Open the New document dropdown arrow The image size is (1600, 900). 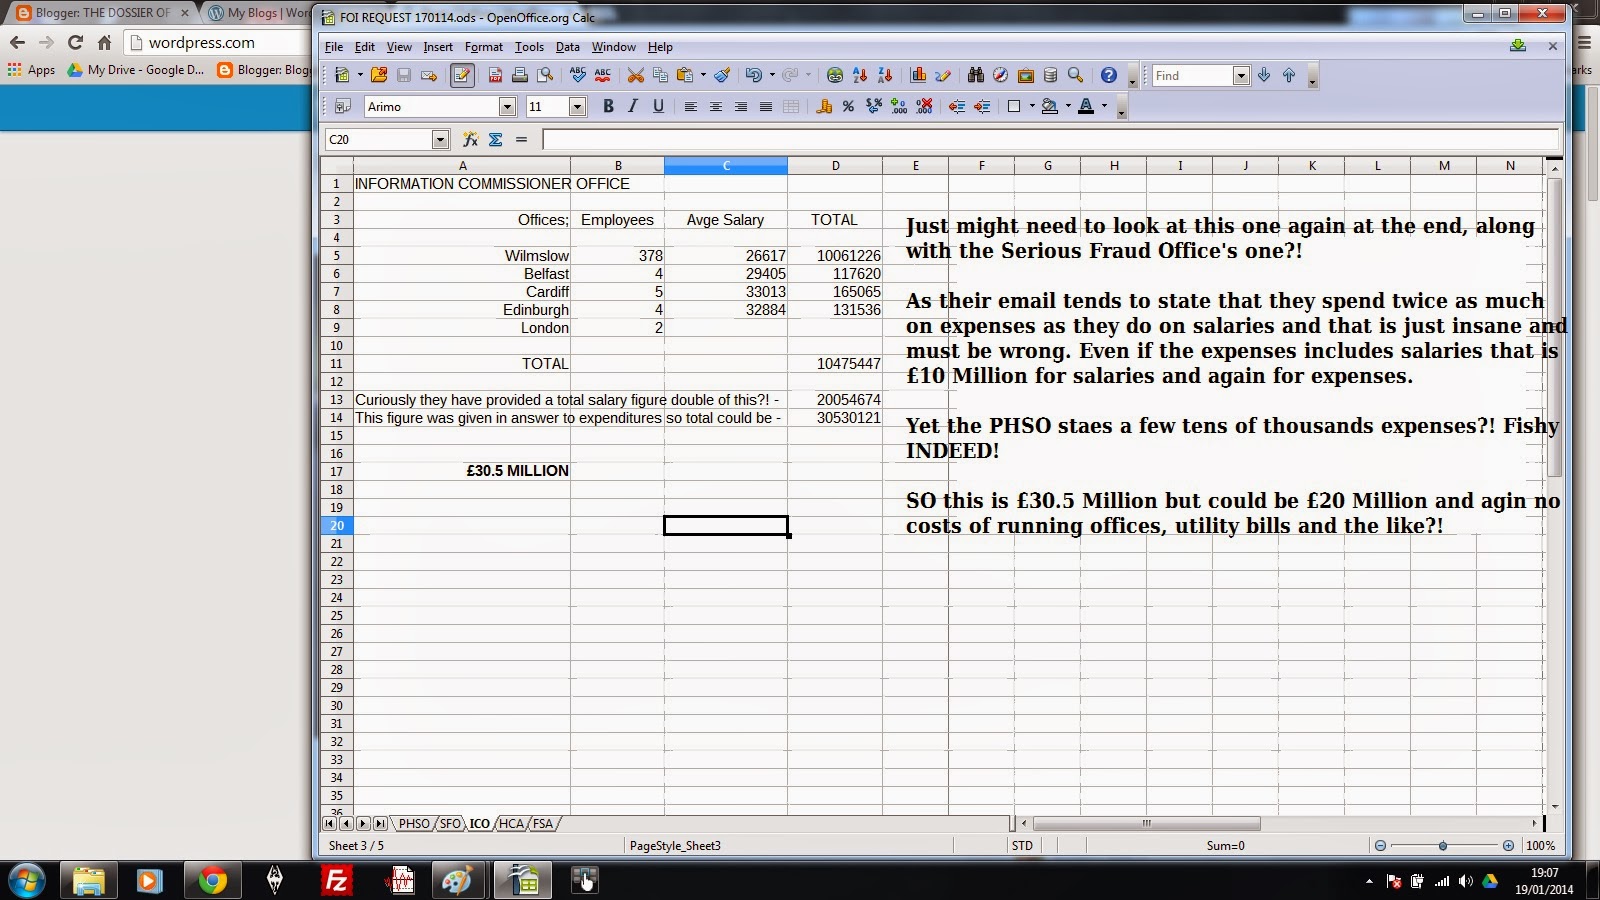pos(359,76)
